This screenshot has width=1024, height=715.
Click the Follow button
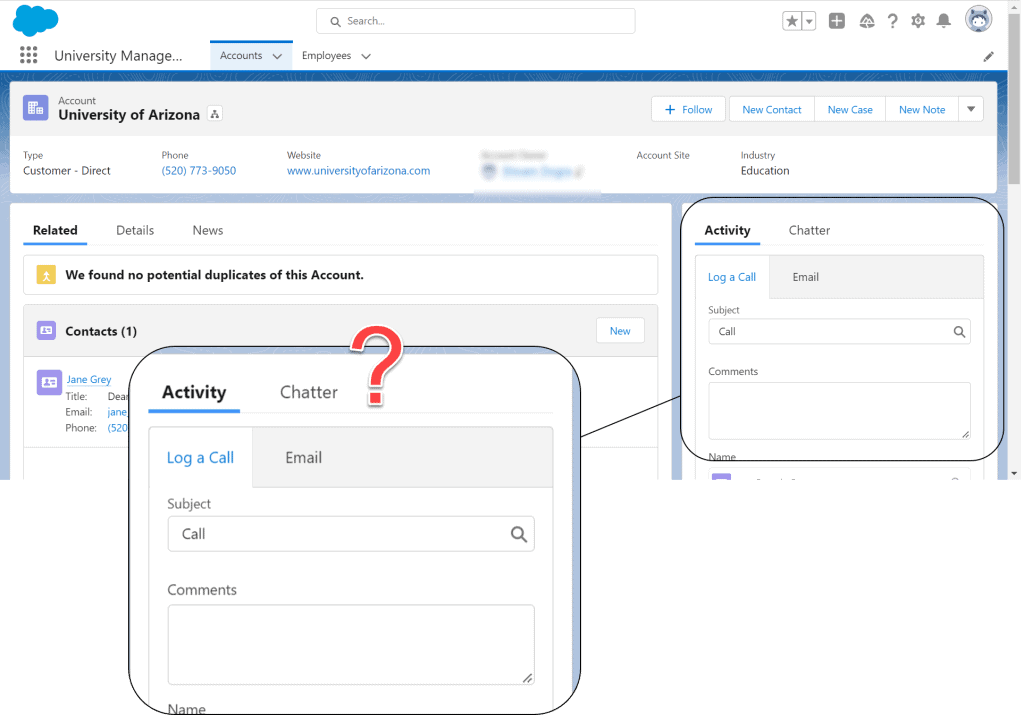(688, 108)
